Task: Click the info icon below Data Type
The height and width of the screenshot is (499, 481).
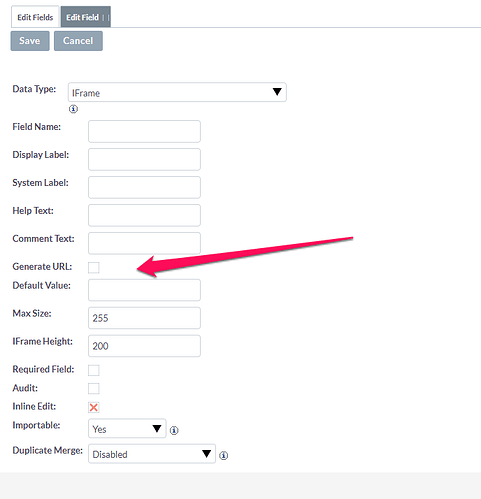Action: point(73,109)
